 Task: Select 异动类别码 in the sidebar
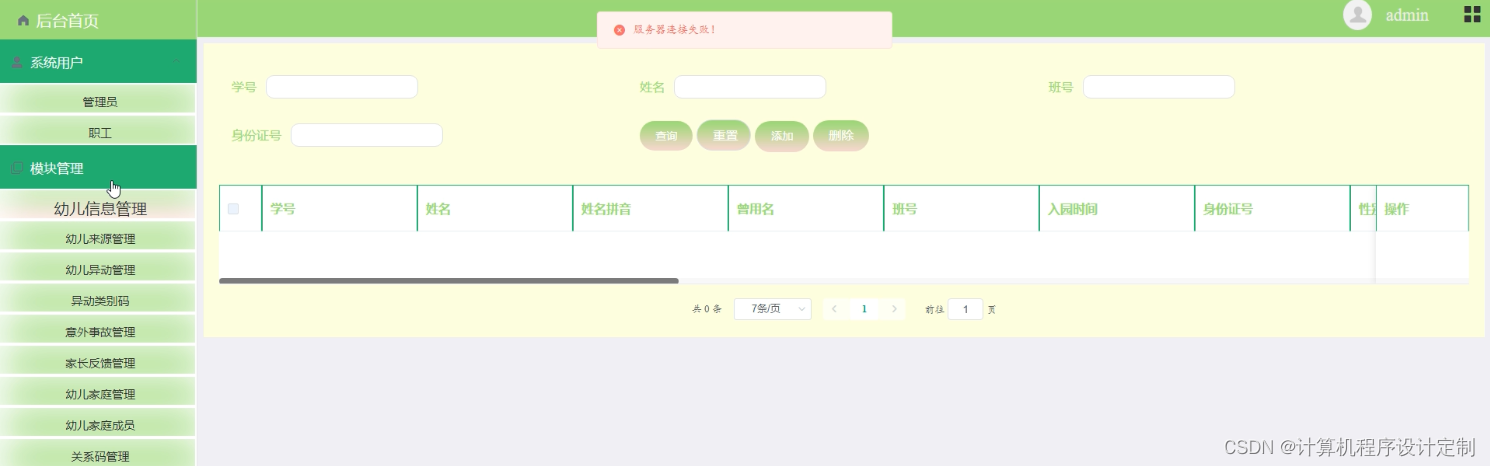98,301
